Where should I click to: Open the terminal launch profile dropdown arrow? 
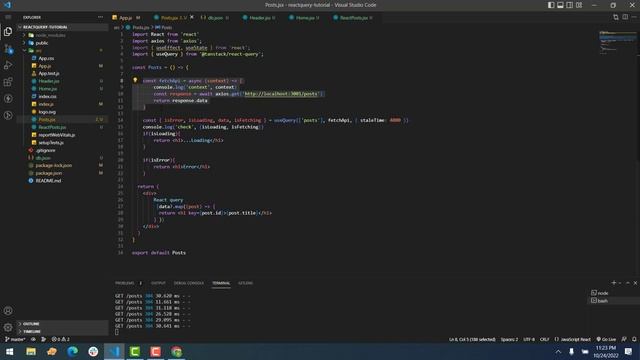(x=620, y=283)
